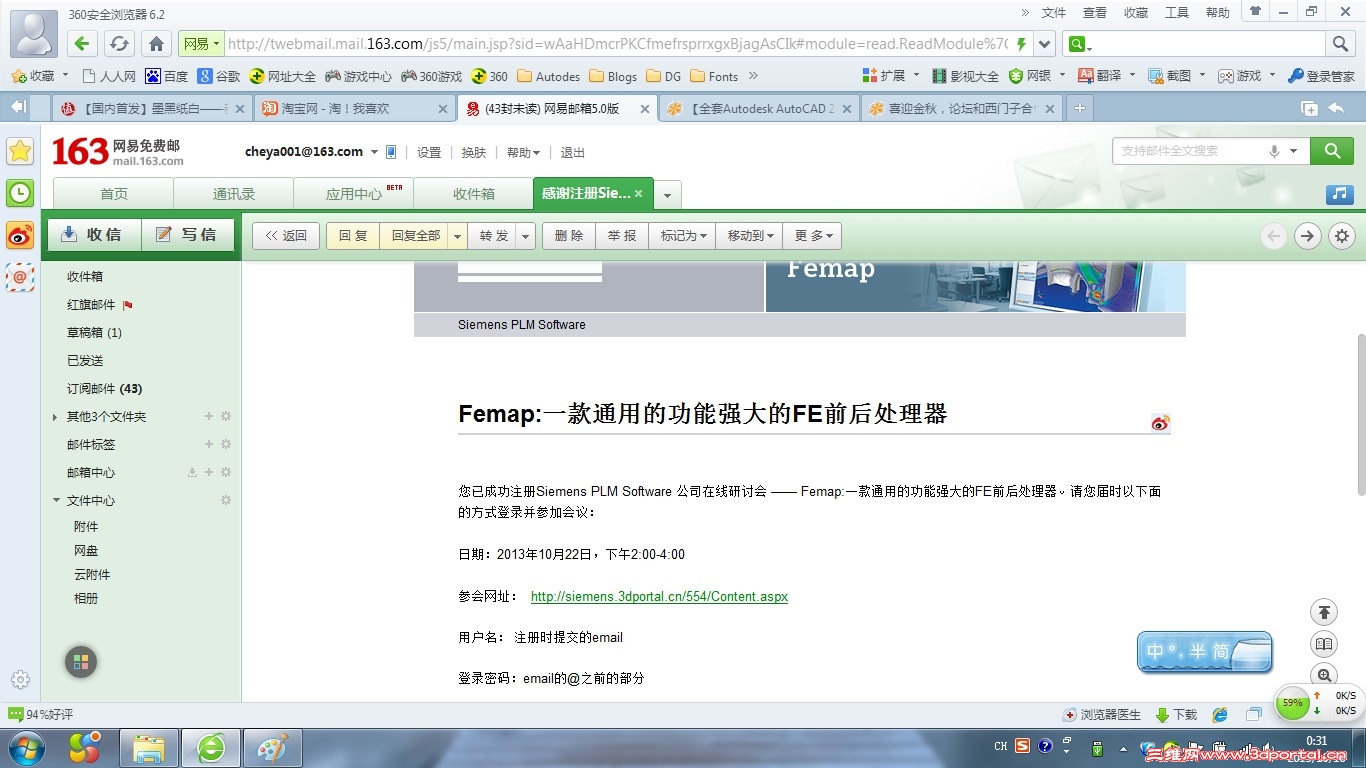Open the 应用中心 tab
This screenshot has width=1366, height=768.
coord(354,194)
